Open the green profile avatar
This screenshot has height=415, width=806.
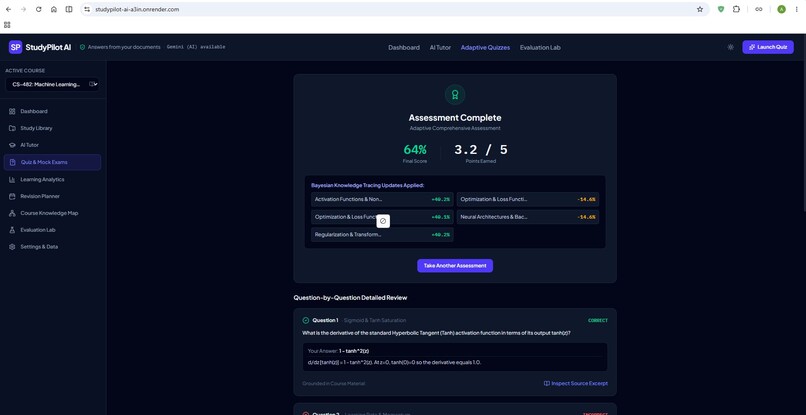[x=781, y=9]
